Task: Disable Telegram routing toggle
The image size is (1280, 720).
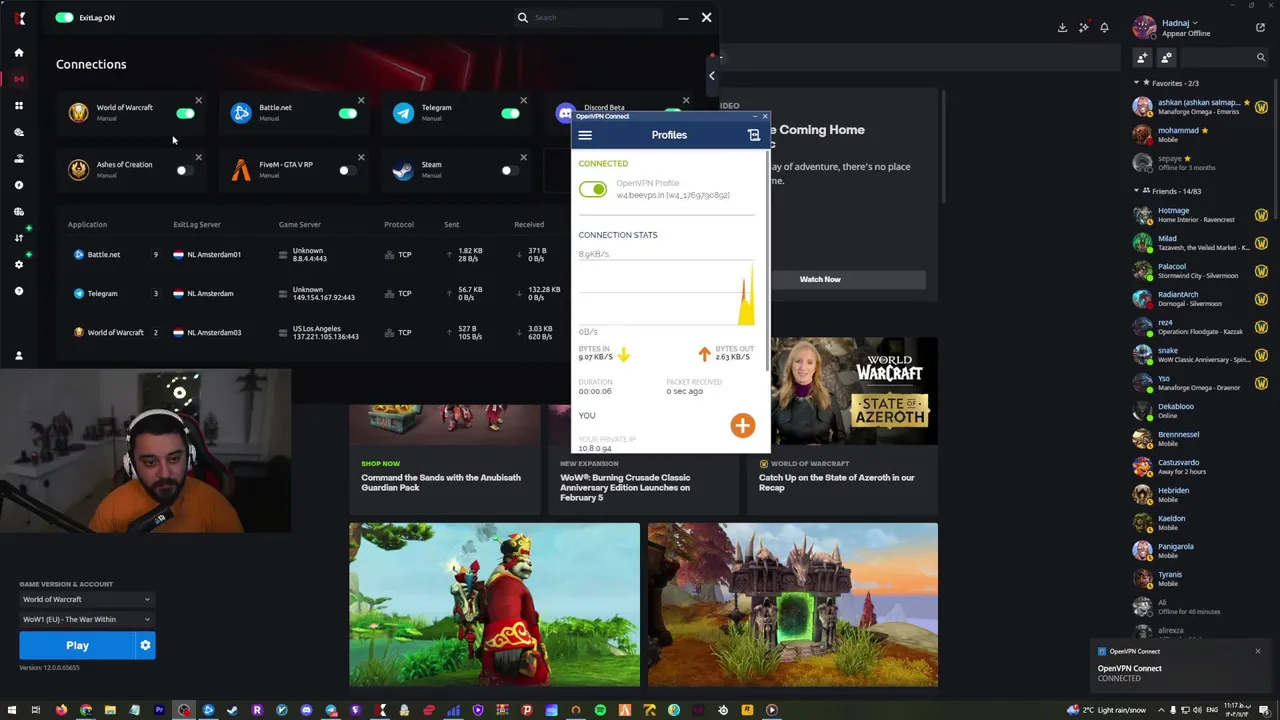Action: pos(510,113)
